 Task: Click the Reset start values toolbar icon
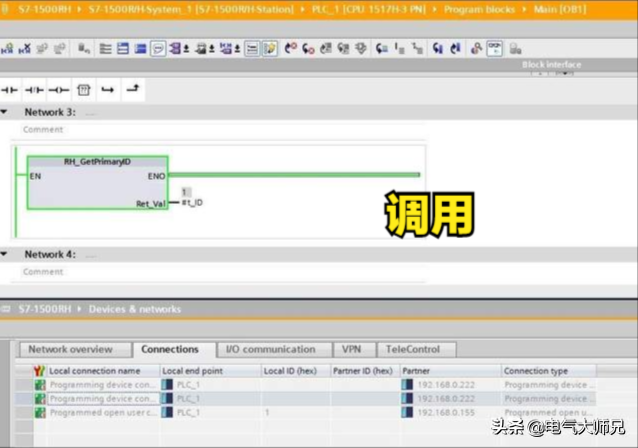point(84,49)
